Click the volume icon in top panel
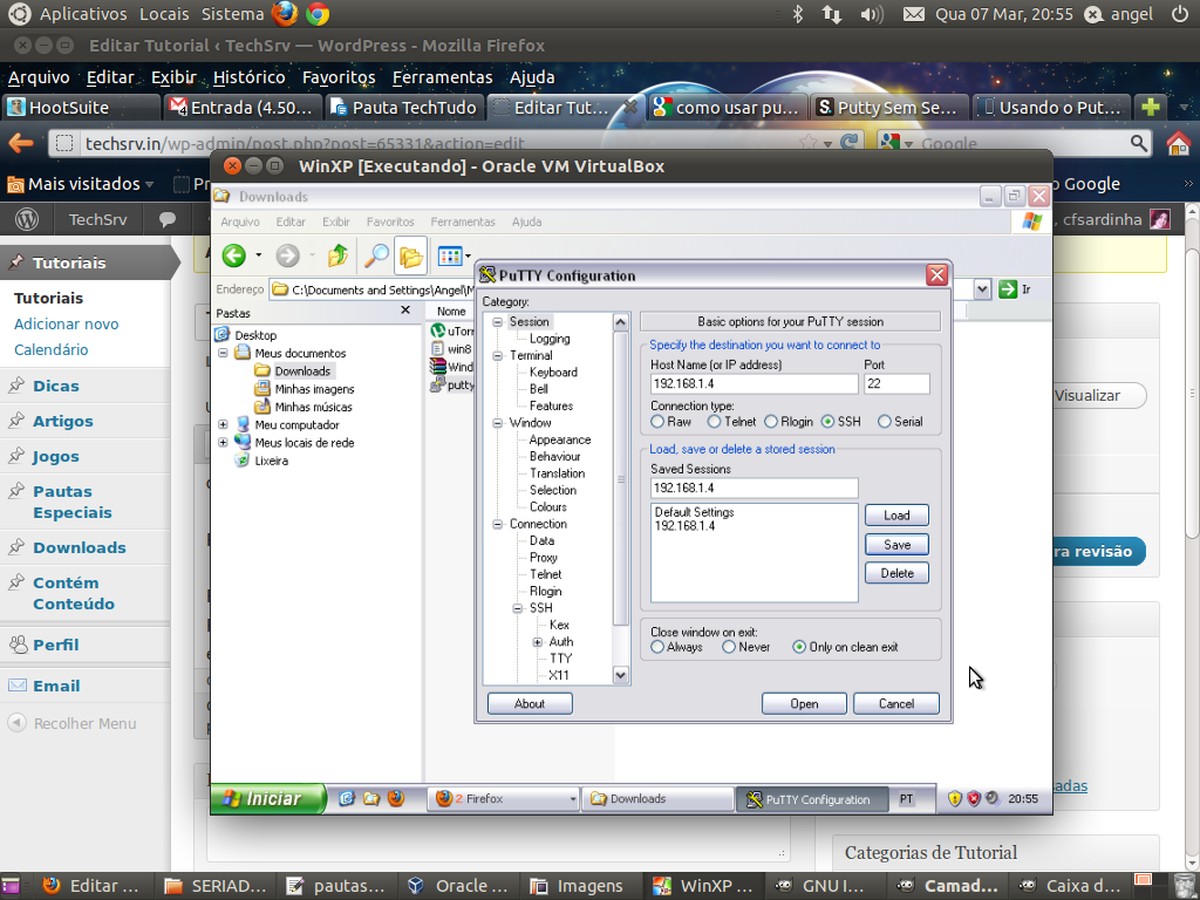 871,14
